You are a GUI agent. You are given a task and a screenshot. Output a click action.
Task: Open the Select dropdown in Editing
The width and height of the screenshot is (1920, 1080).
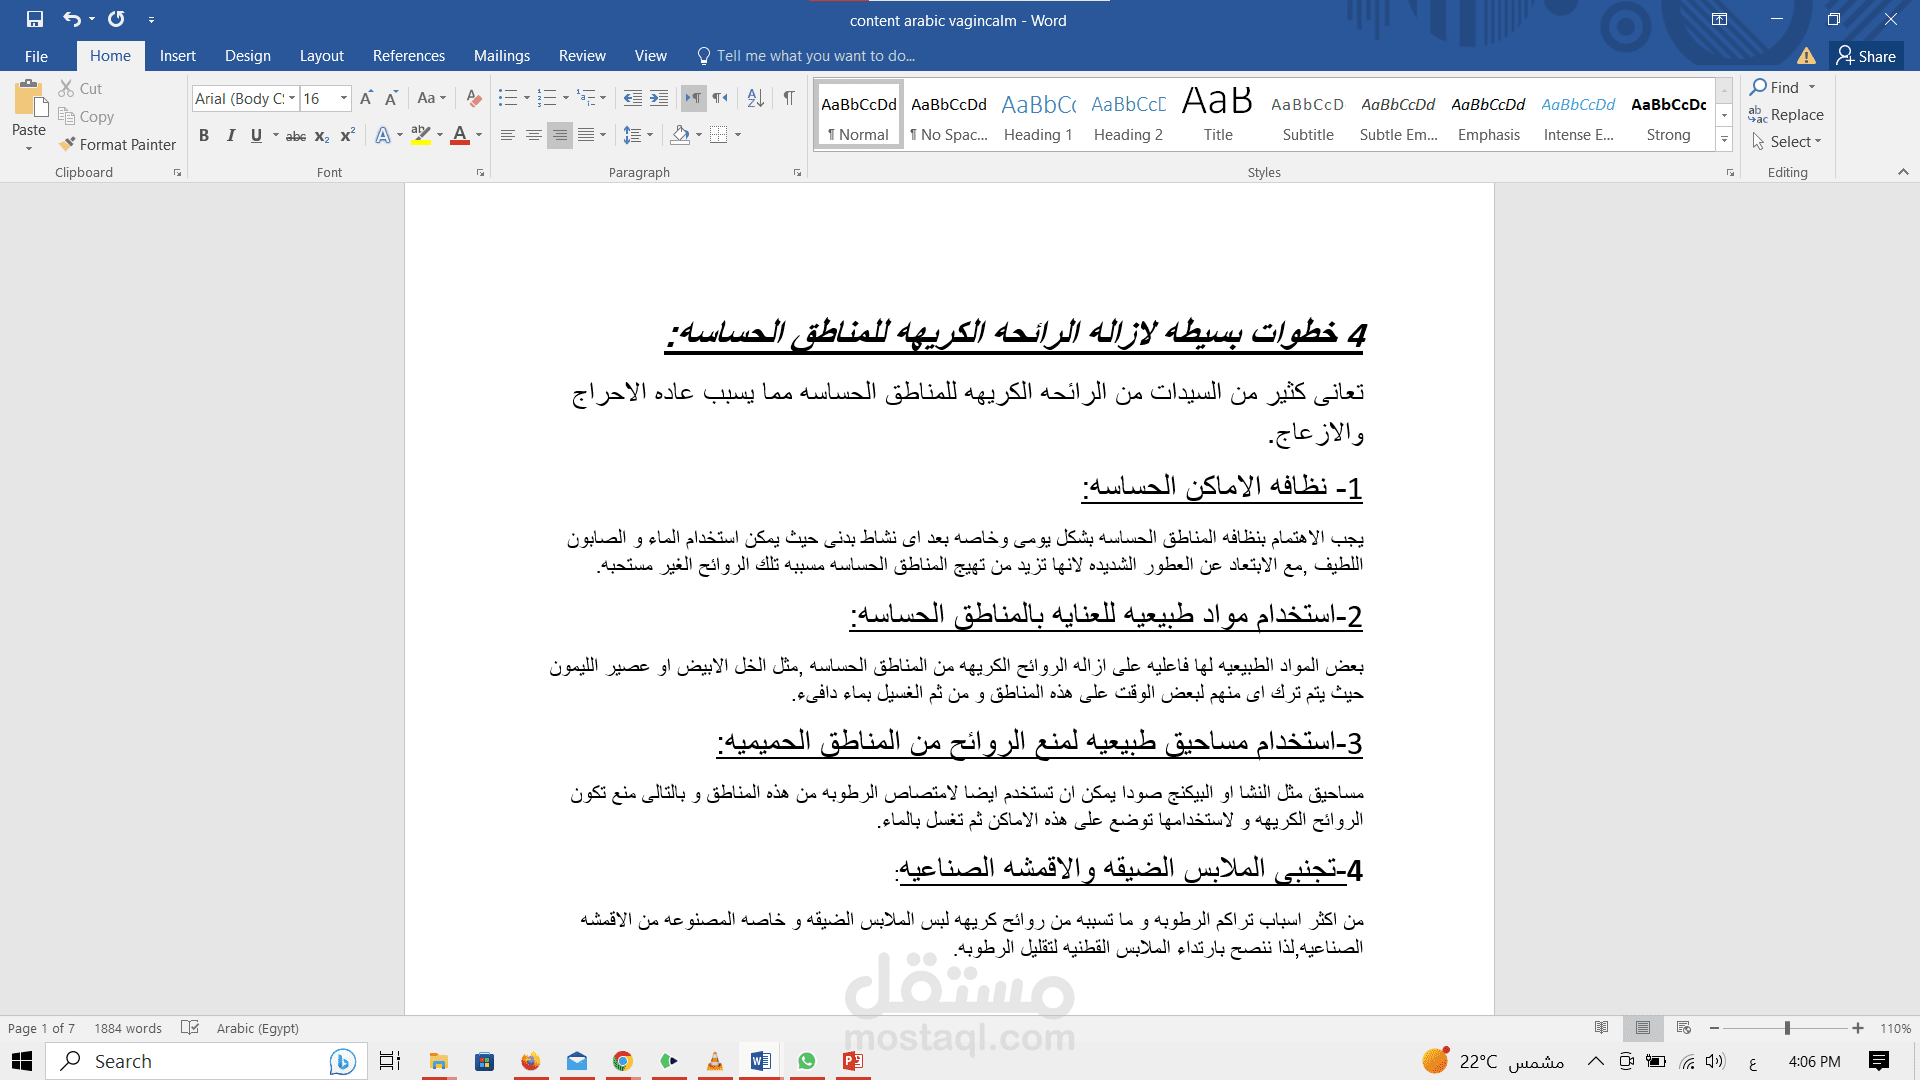tap(1788, 142)
